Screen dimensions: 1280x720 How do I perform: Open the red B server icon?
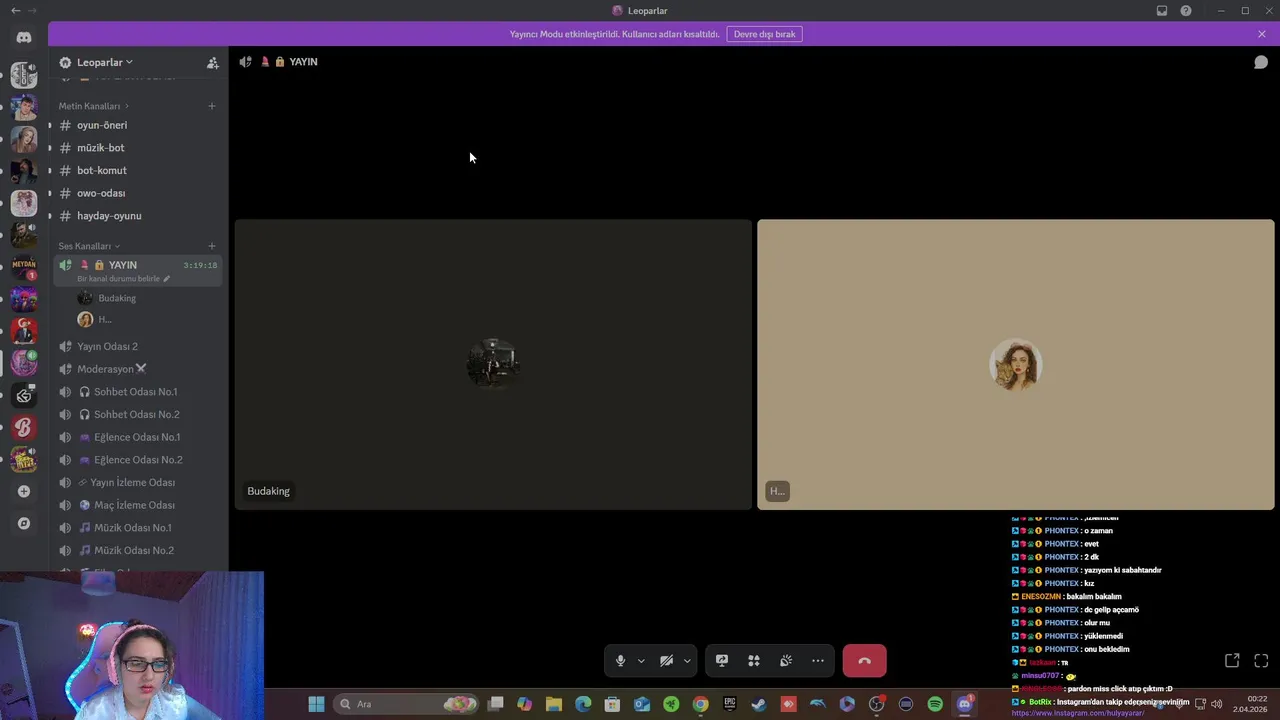click(x=24, y=427)
